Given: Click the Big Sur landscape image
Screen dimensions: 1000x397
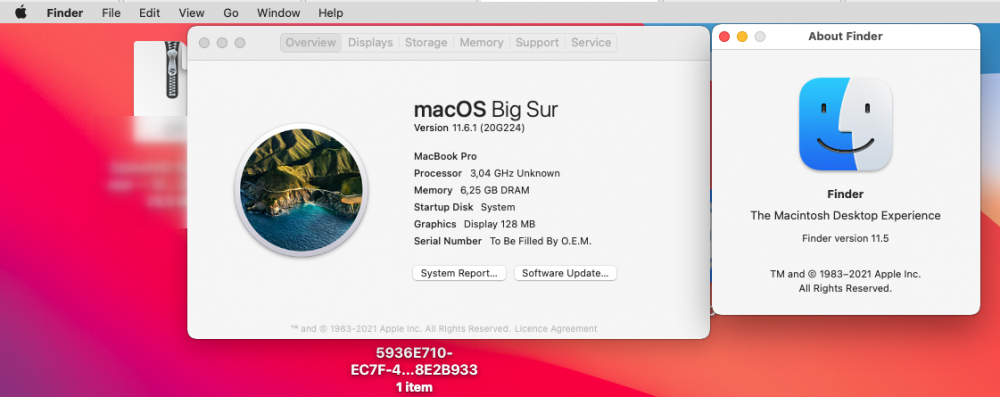Looking at the screenshot, I should [301, 190].
